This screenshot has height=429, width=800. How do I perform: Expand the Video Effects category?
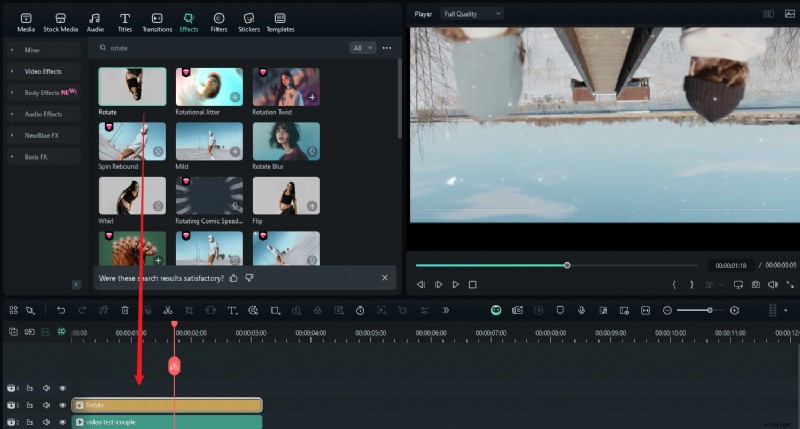(x=44, y=71)
